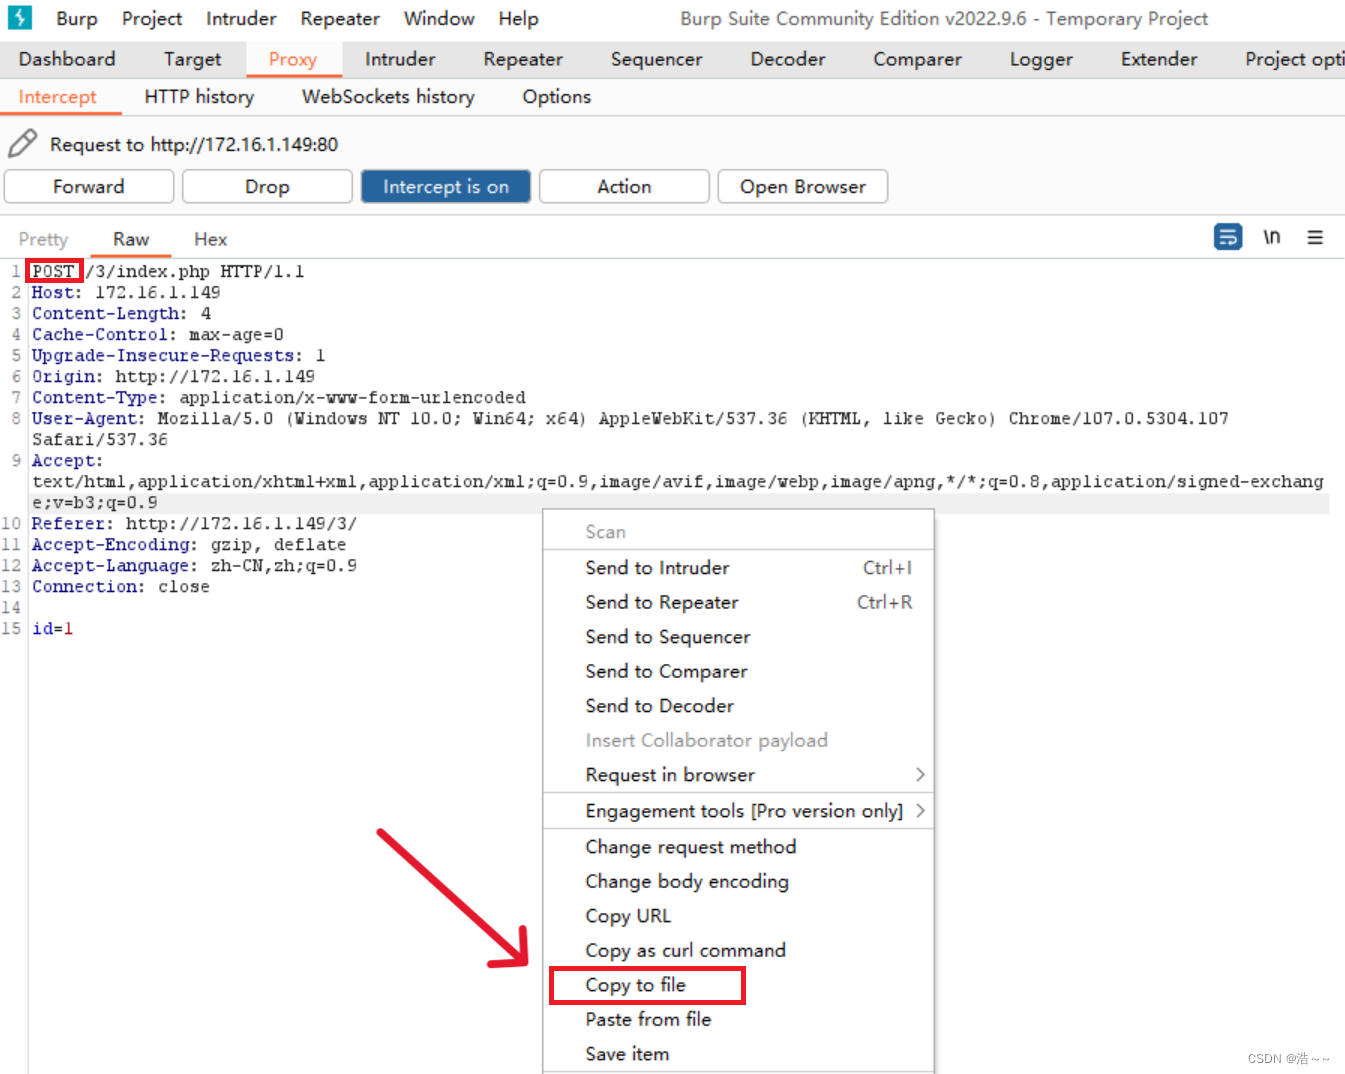Switch to WebSockets history sub-tab
1345x1074 pixels.
click(388, 97)
